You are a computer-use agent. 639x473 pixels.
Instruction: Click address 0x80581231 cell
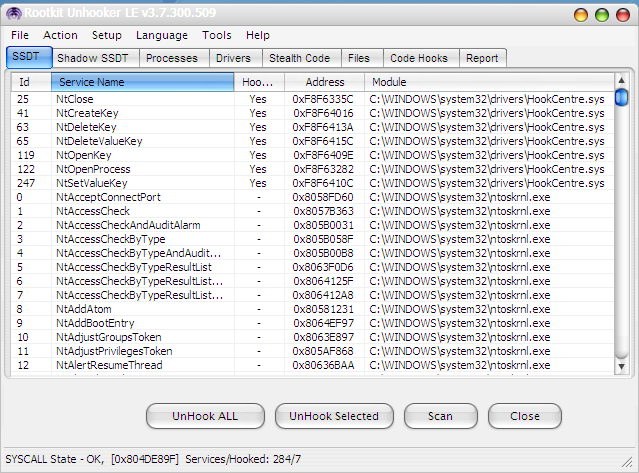pos(323,309)
